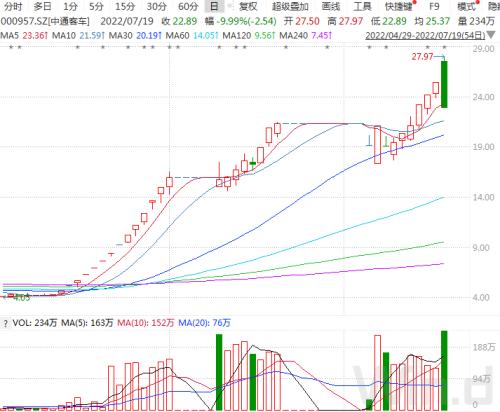The height and width of the screenshot is (412, 500).
Task: Click the 94万 volume axis label
Action: [482, 379]
